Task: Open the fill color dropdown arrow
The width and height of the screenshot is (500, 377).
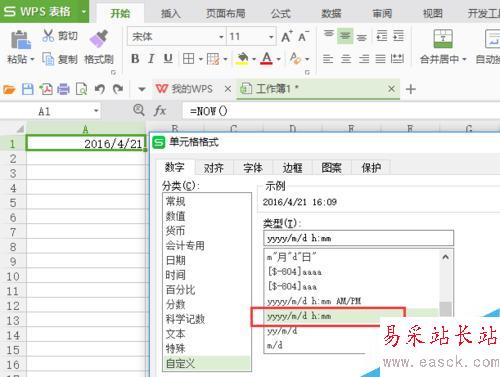Action: (254, 59)
